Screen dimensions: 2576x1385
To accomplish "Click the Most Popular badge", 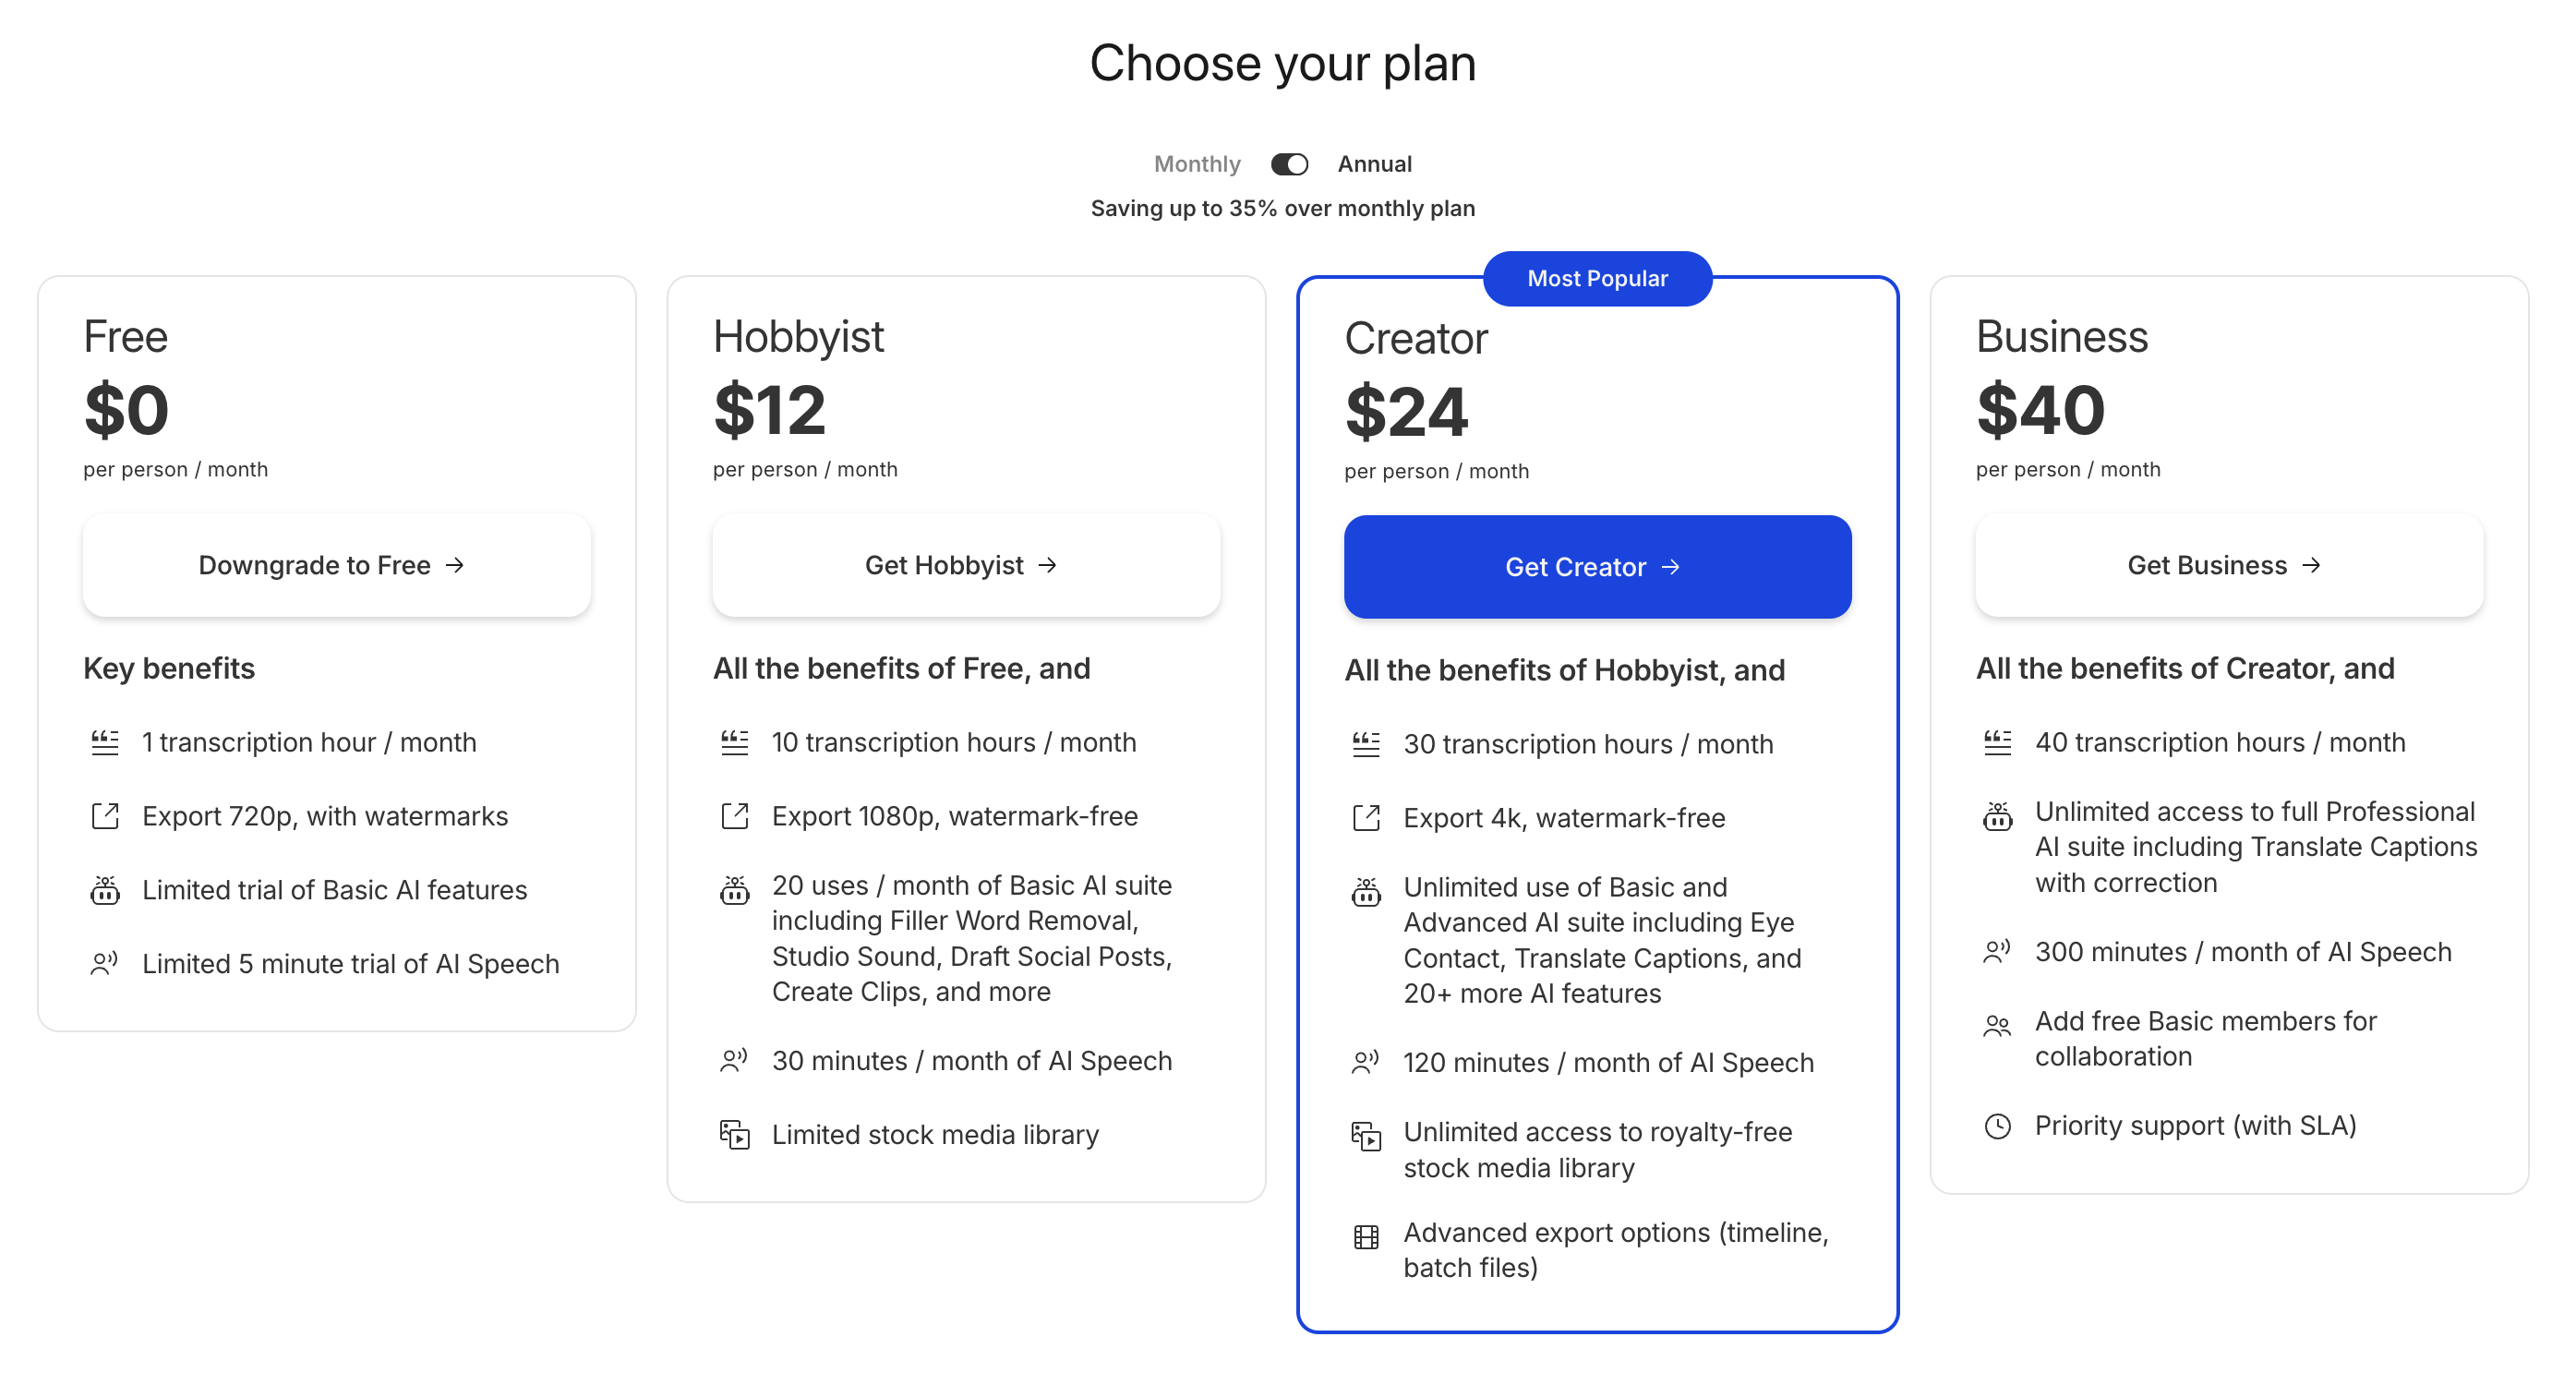I will (x=1597, y=279).
